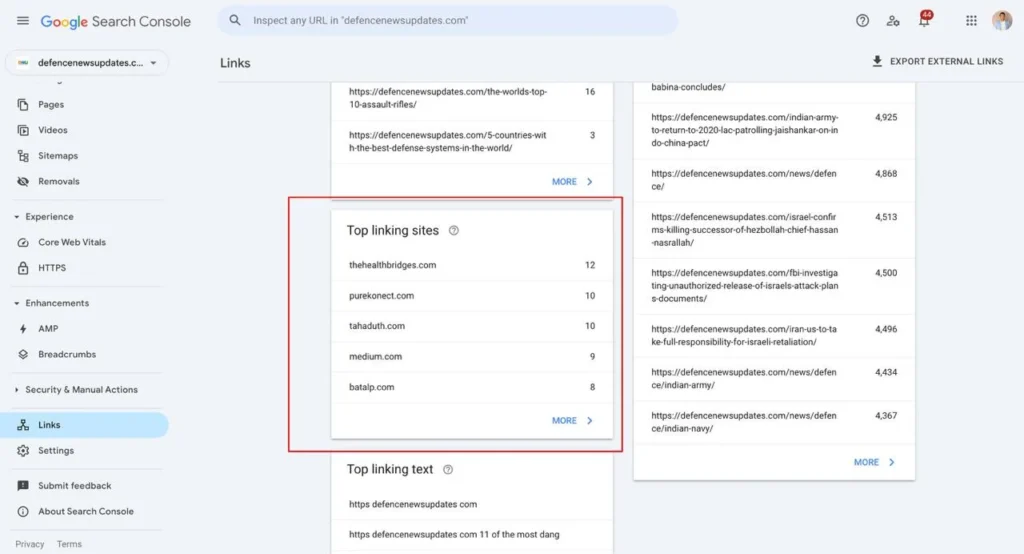Select medium.com linking site row
The image size is (1024, 554).
click(472, 357)
